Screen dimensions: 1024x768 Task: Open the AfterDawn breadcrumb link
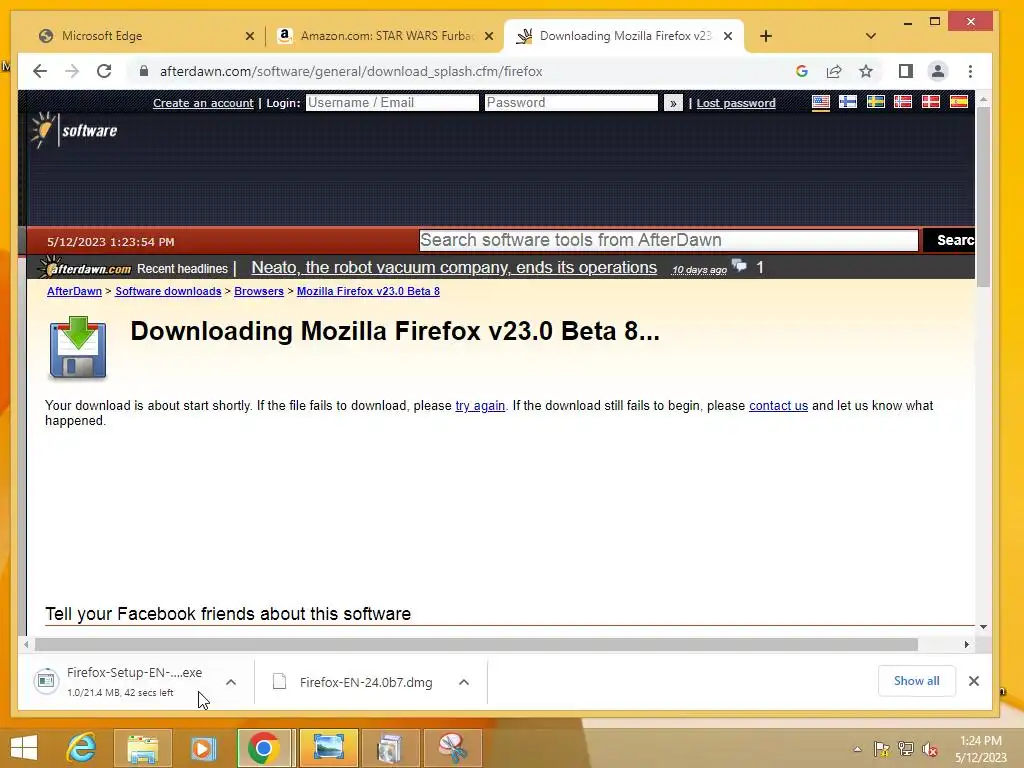tap(74, 291)
